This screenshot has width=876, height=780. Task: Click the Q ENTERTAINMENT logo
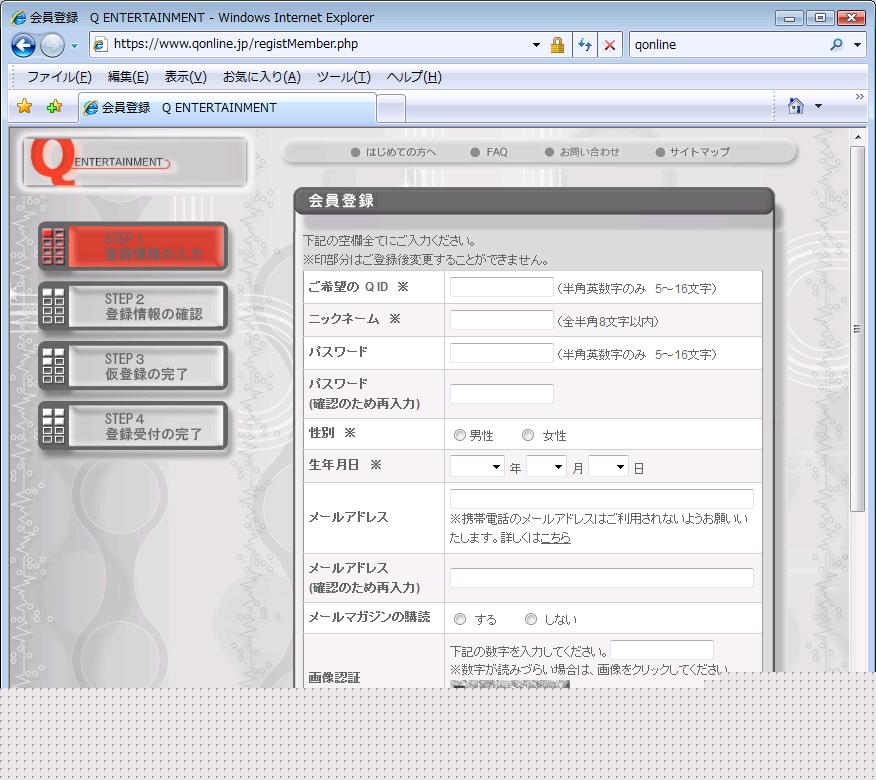click(134, 162)
